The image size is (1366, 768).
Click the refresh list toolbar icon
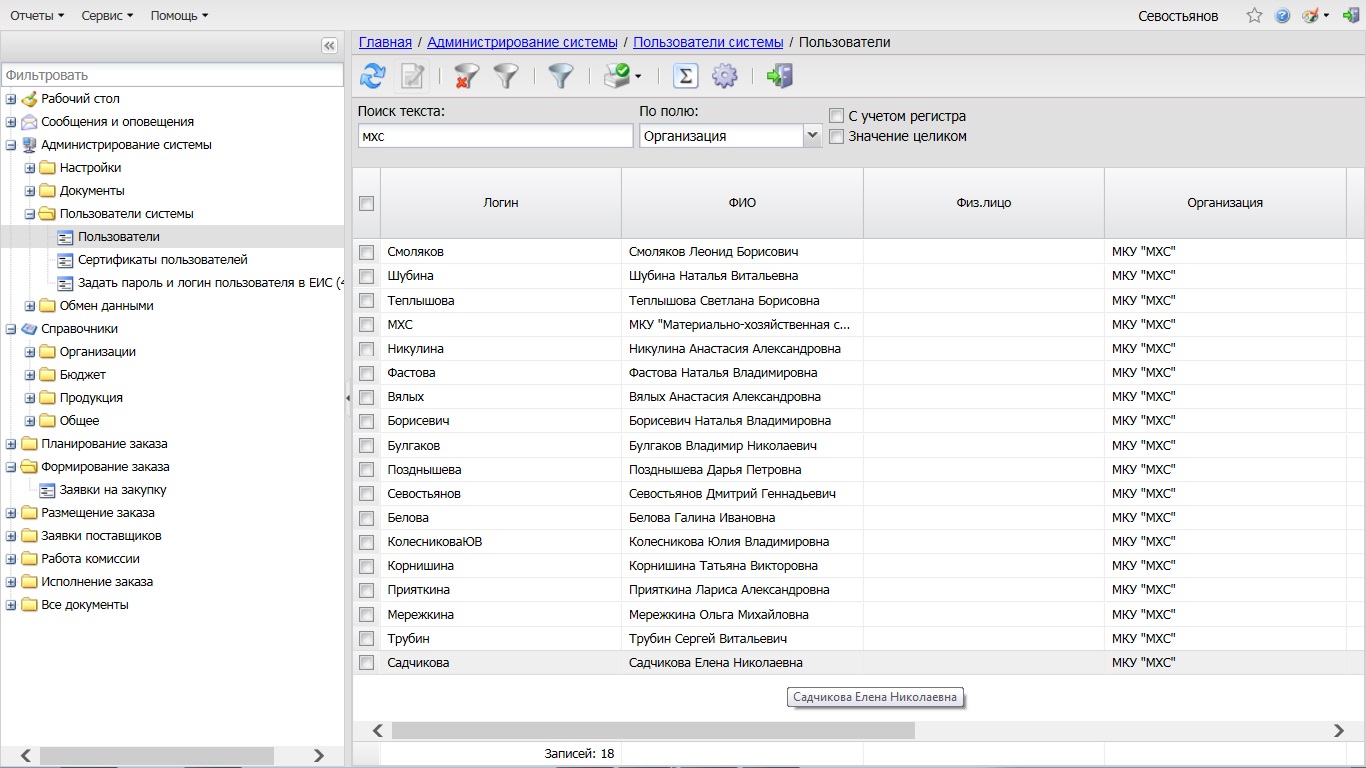(373, 76)
